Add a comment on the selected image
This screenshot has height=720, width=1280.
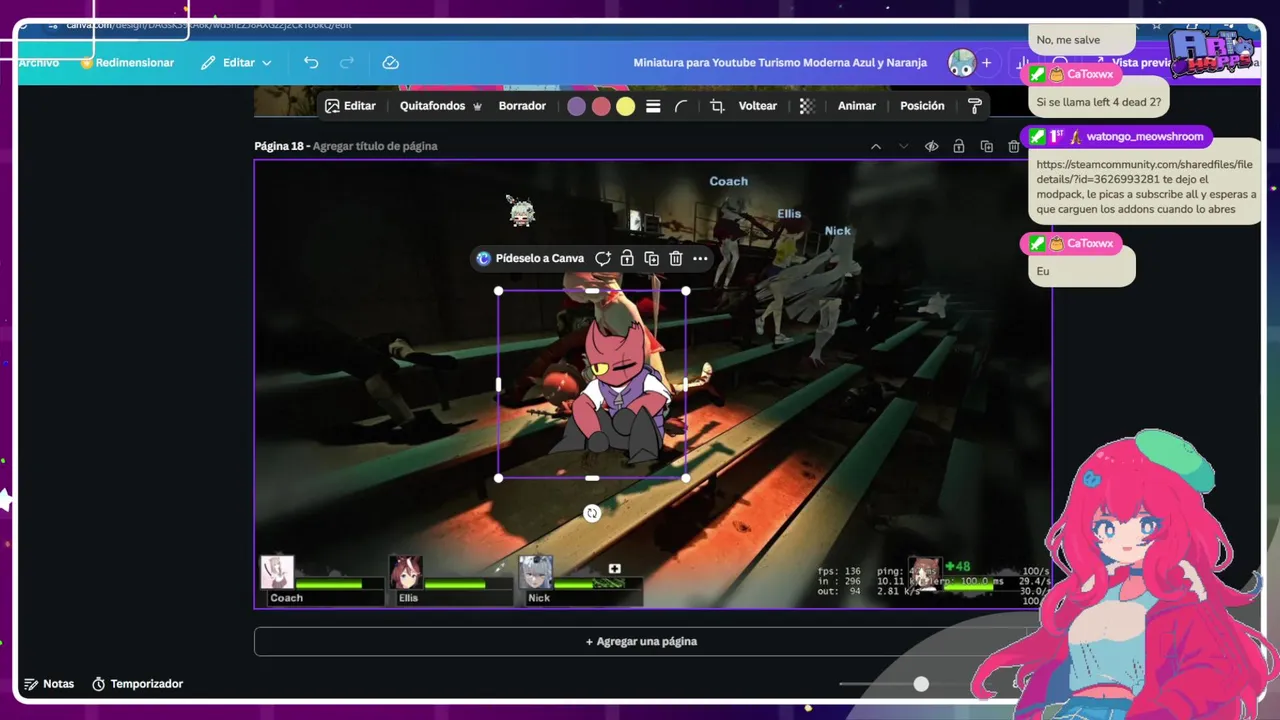(603, 258)
